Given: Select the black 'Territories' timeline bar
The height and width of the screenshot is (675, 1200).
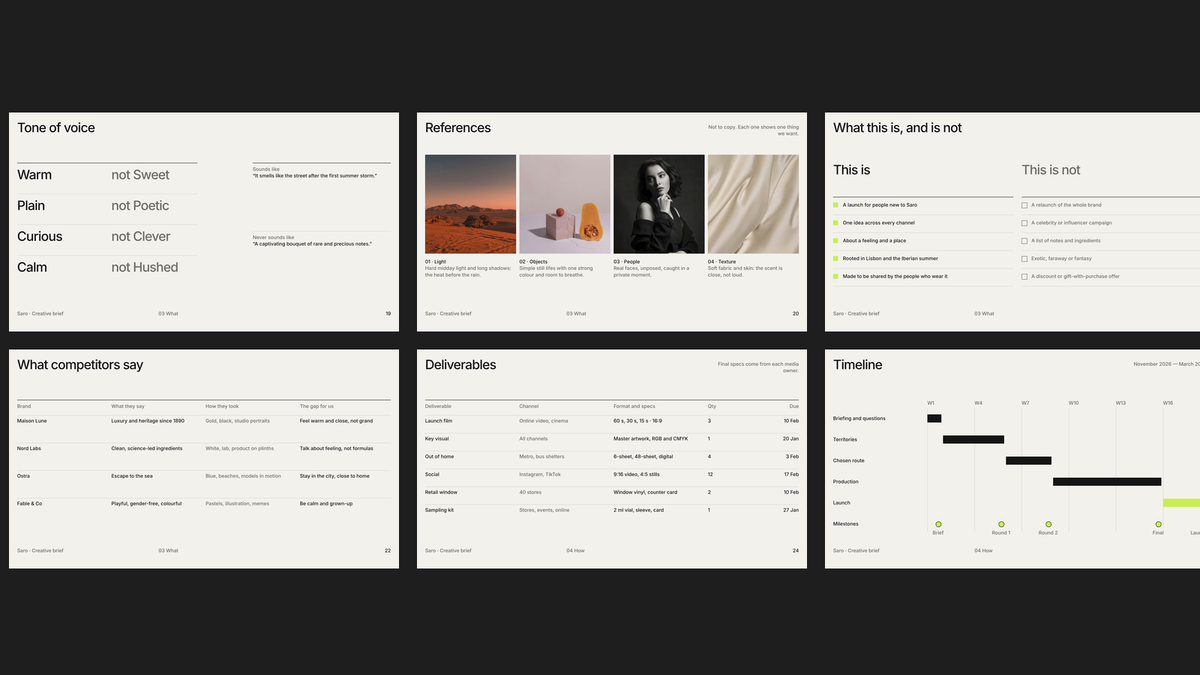Looking at the screenshot, I should [x=973, y=439].
